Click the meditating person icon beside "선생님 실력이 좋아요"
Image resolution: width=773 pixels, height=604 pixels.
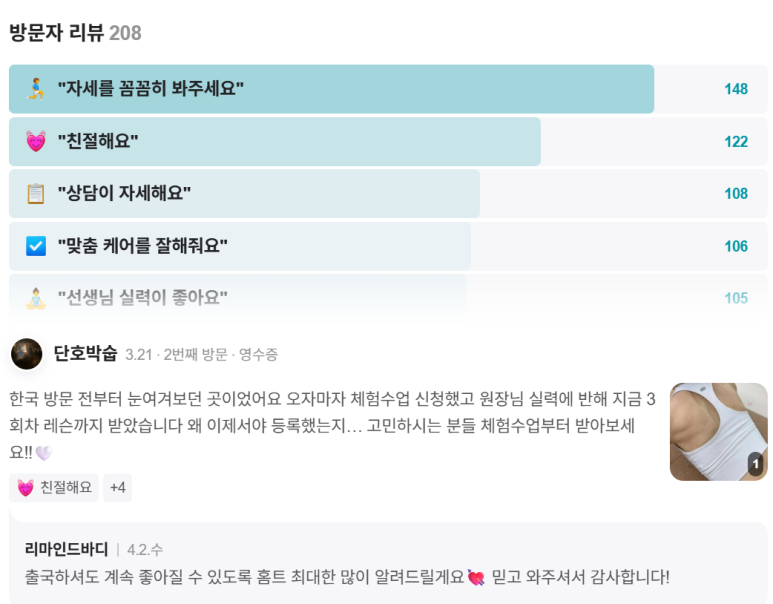click(36, 298)
